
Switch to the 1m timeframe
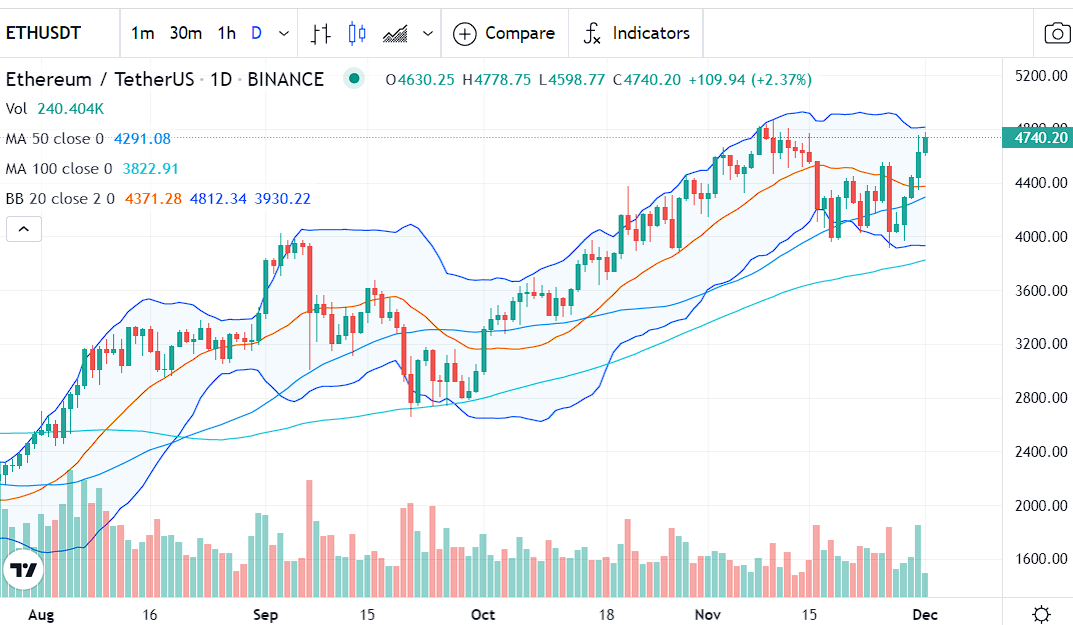[x=142, y=34]
